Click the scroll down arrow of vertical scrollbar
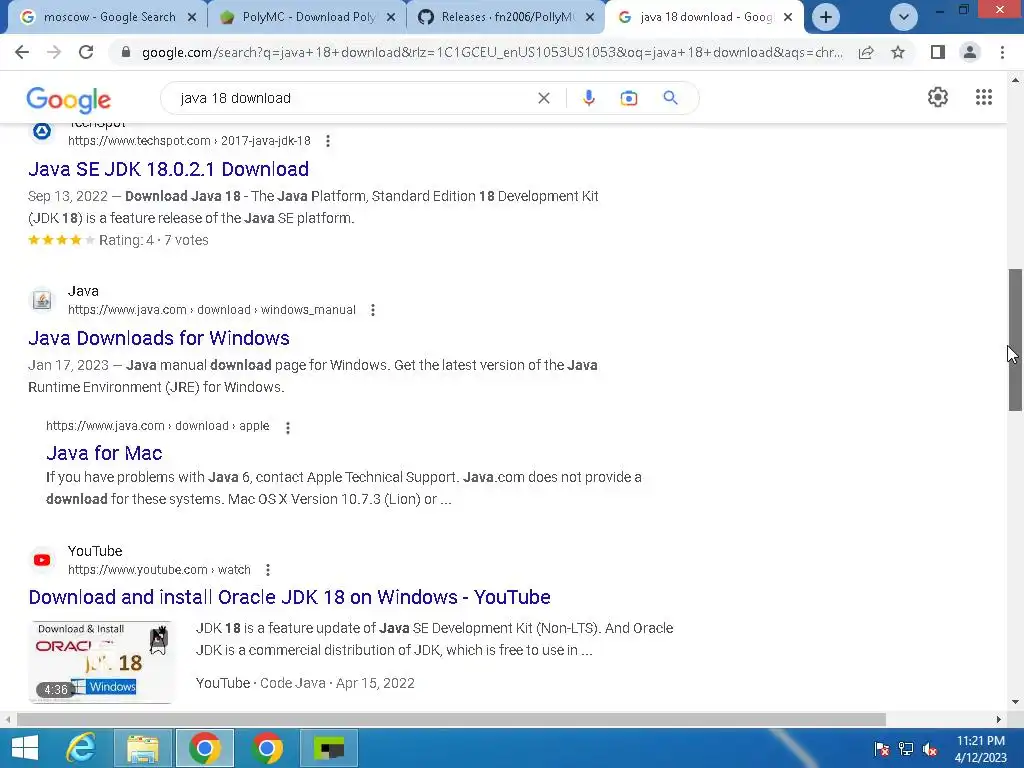This screenshot has width=1024, height=768. tap(1015, 703)
